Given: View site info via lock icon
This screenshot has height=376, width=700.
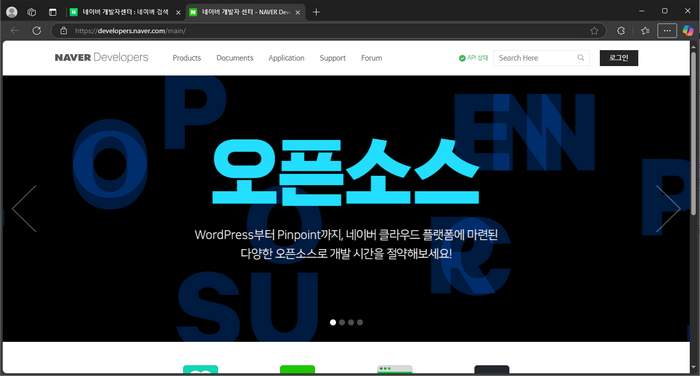Looking at the screenshot, I should pyautogui.click(x=64, y=30).
